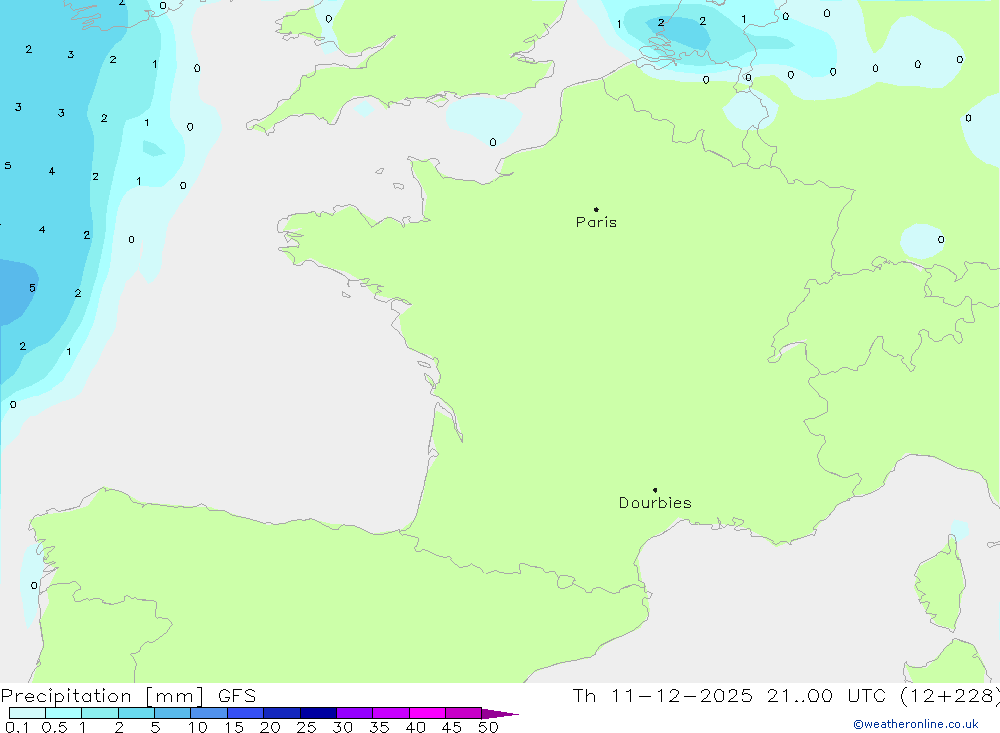Click the legend value '10'
Screen dimensions: 1000x733
(198, 727)
